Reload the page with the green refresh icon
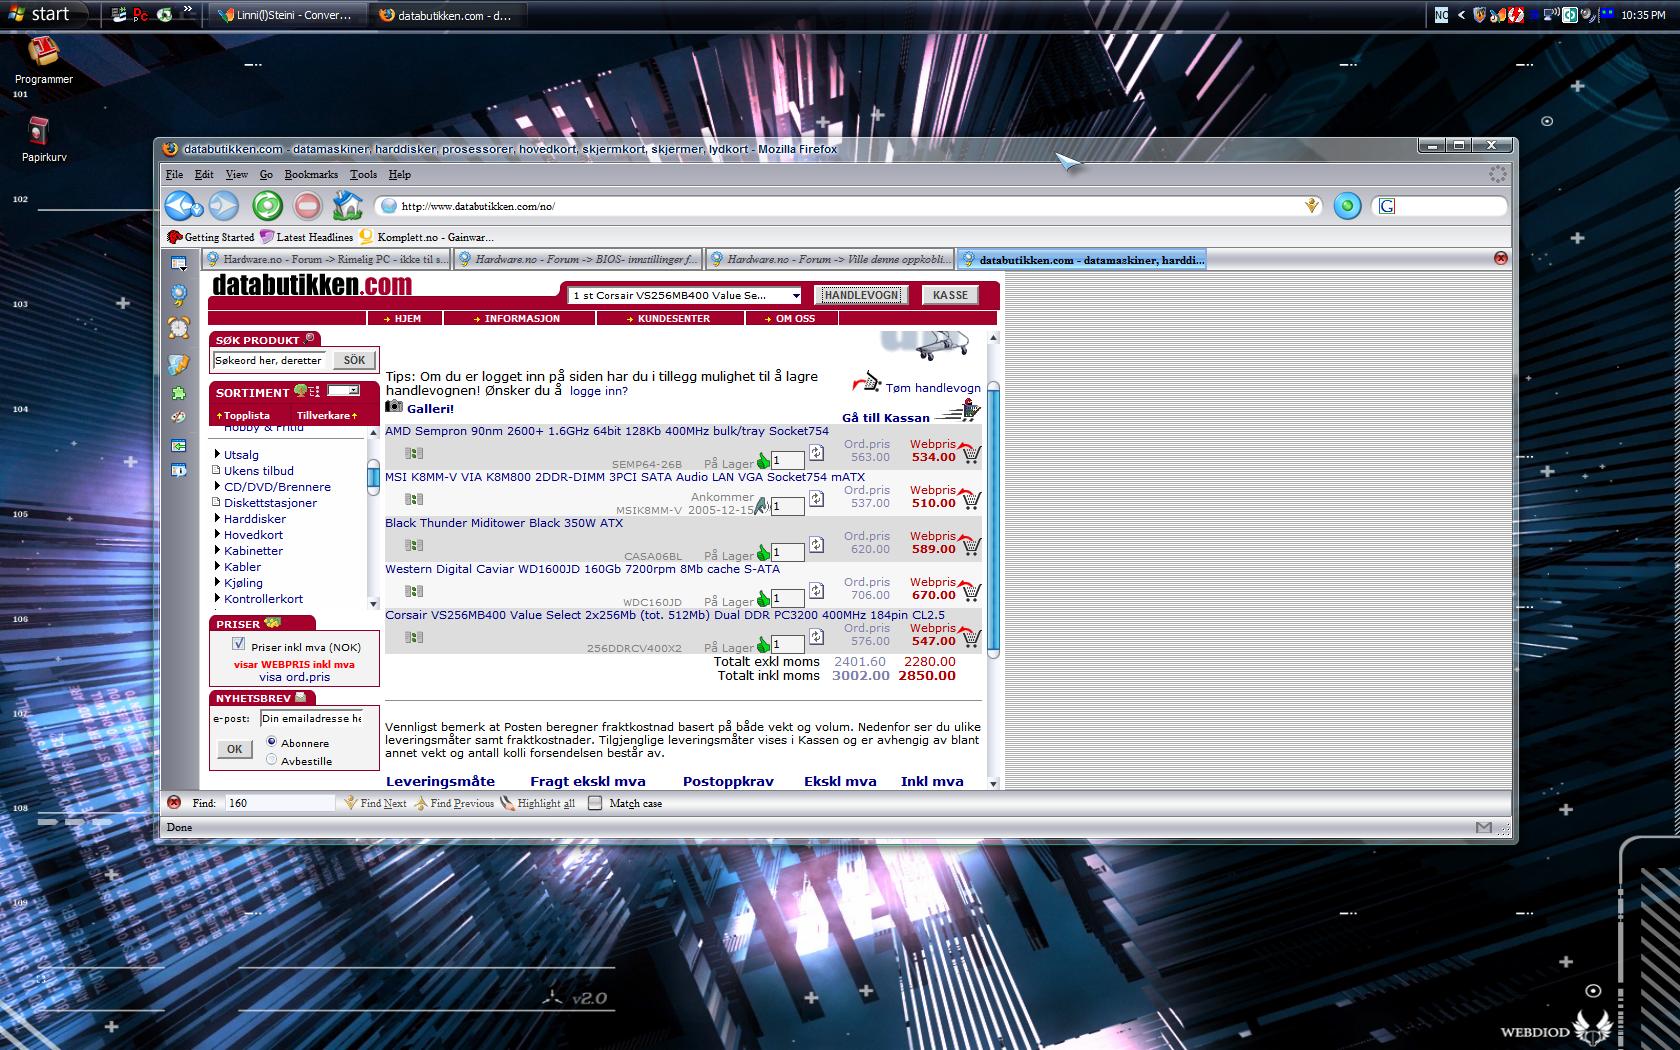Image resolution: width=1680 pixels, height=1050 pixels. [x=267, y=206]
